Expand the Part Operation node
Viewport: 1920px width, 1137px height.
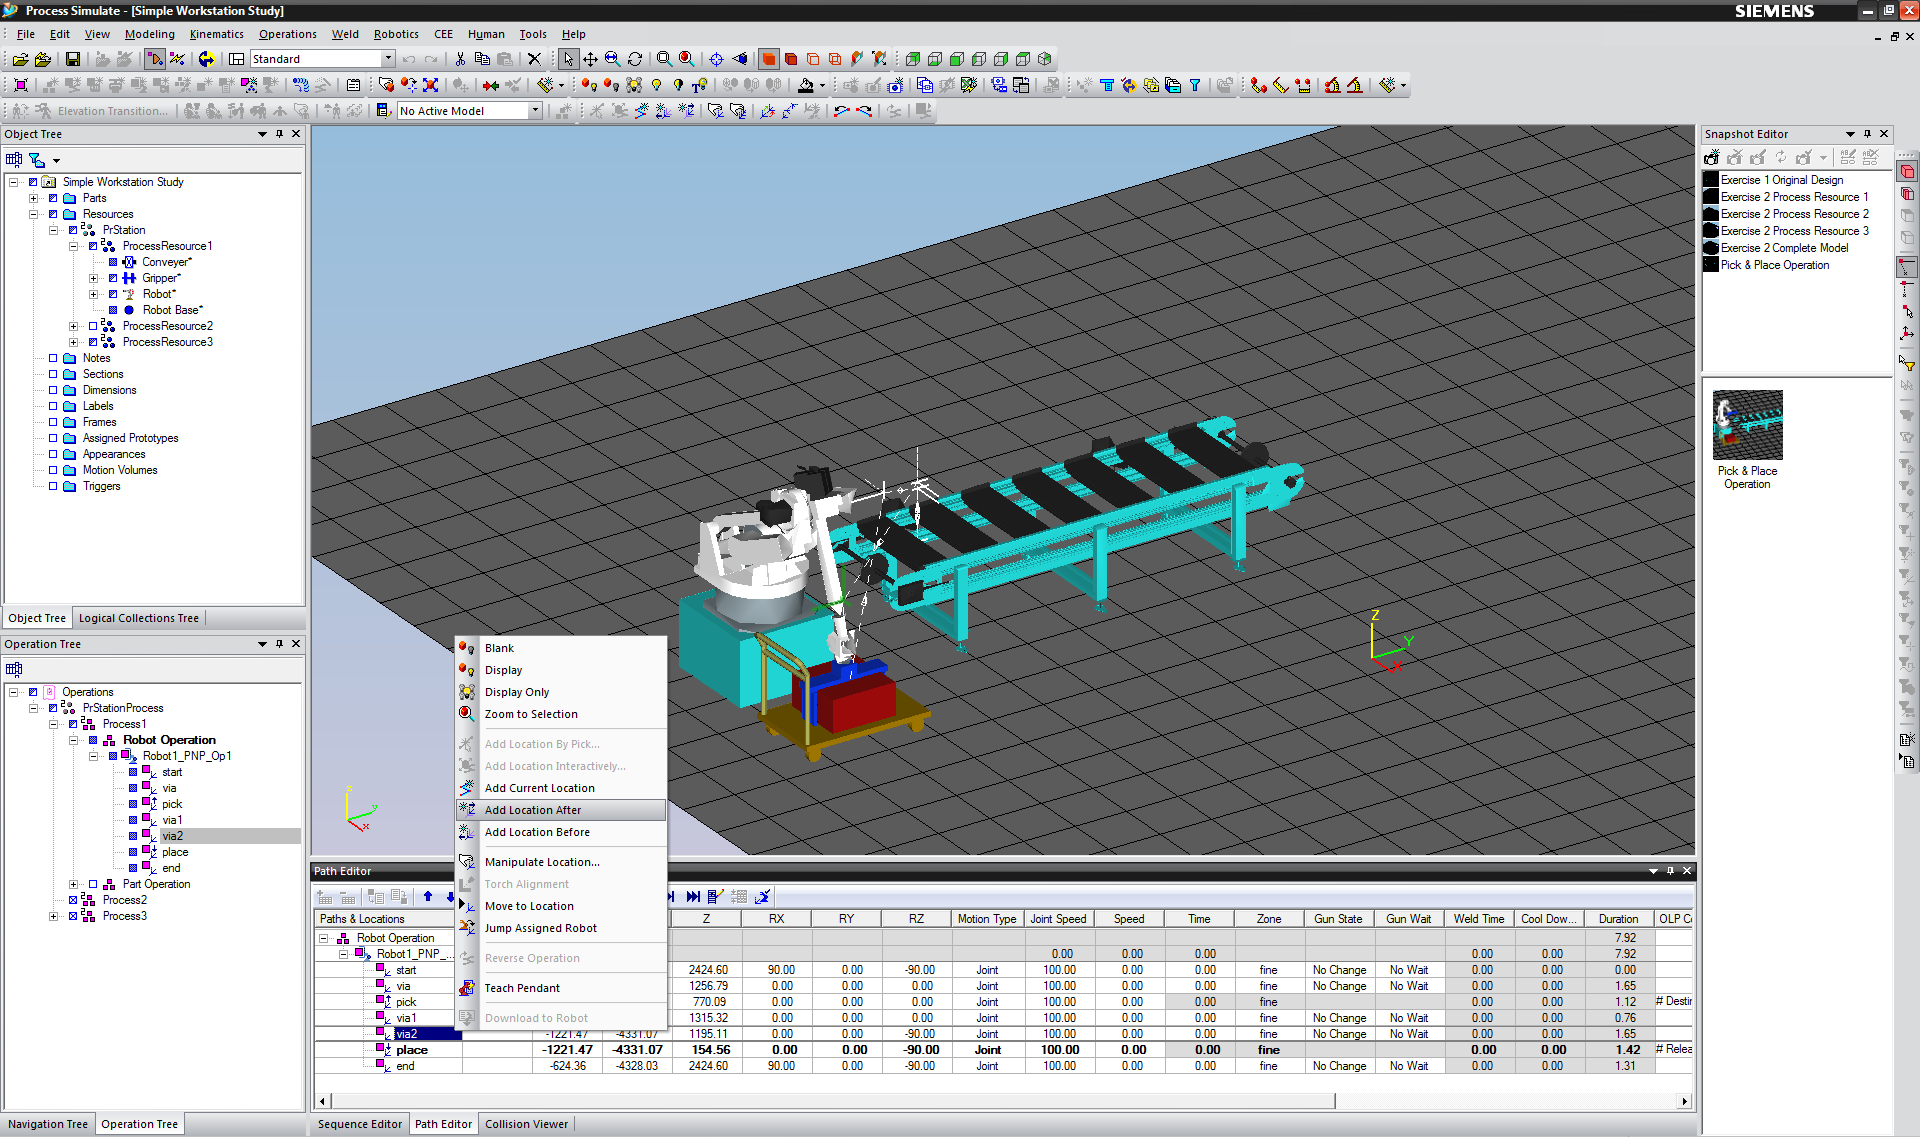(73, 884)
